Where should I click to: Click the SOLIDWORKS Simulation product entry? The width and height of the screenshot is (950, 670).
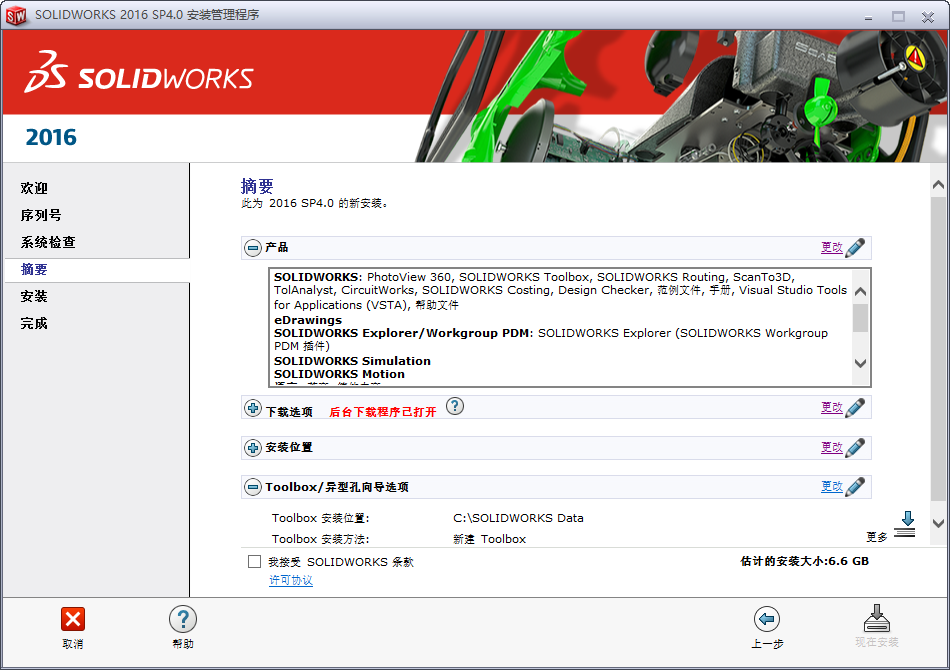[352, 361]
